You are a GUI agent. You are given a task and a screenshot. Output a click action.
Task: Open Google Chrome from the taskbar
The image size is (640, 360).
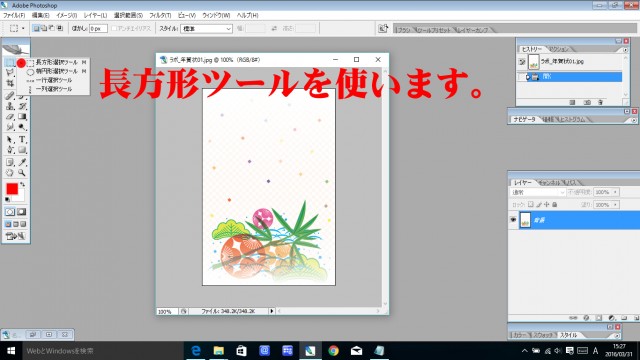click(333, 351)
